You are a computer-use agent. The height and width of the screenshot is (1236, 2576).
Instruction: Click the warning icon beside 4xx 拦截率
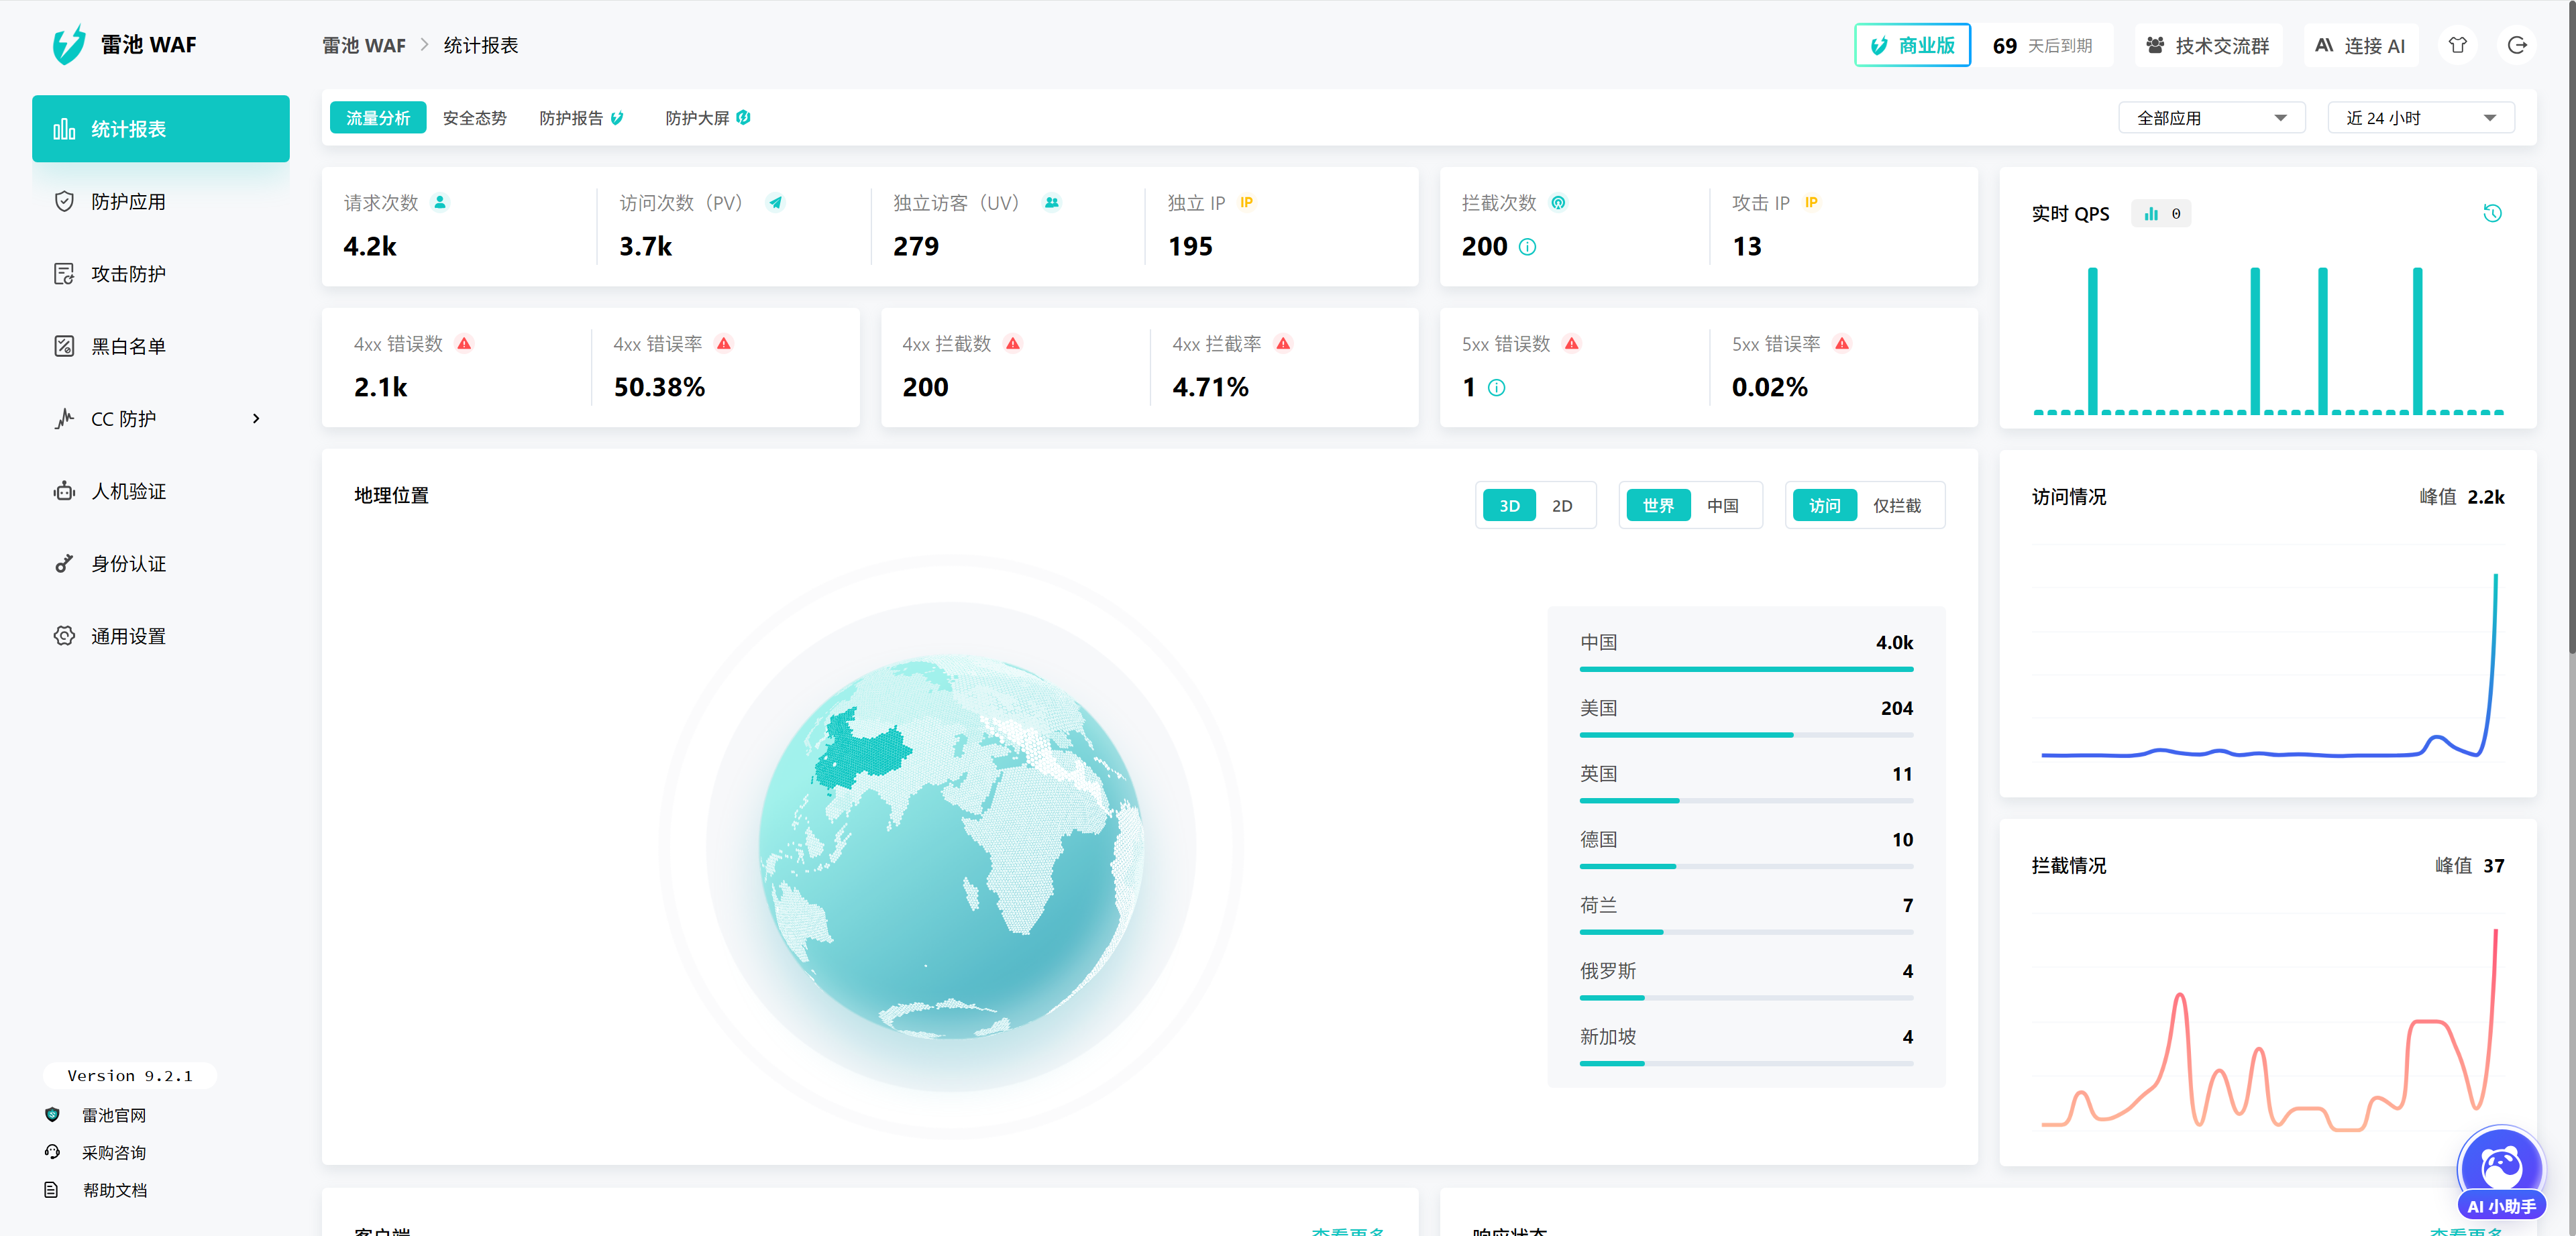1283,344
